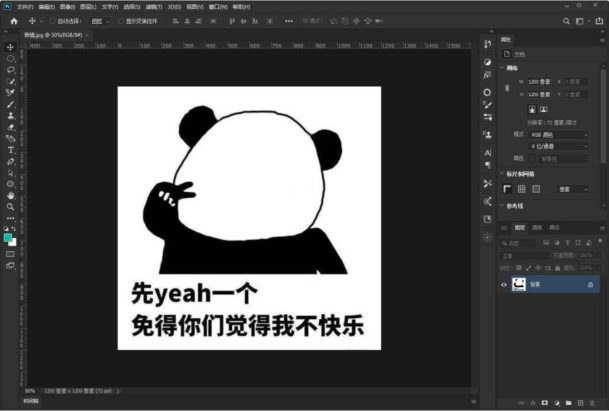Create a new layer

(x=580, y=403)
